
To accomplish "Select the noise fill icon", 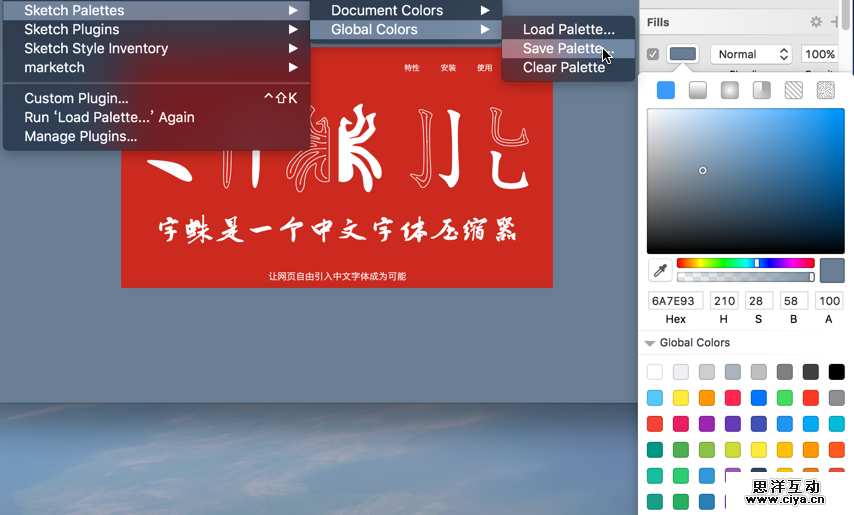I will (825, 90).
